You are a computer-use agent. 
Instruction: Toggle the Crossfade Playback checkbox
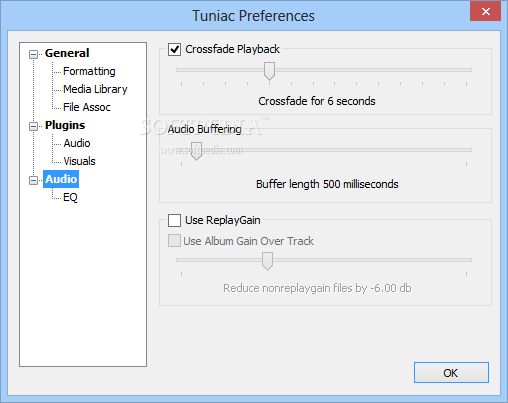(x=174, y=49)
